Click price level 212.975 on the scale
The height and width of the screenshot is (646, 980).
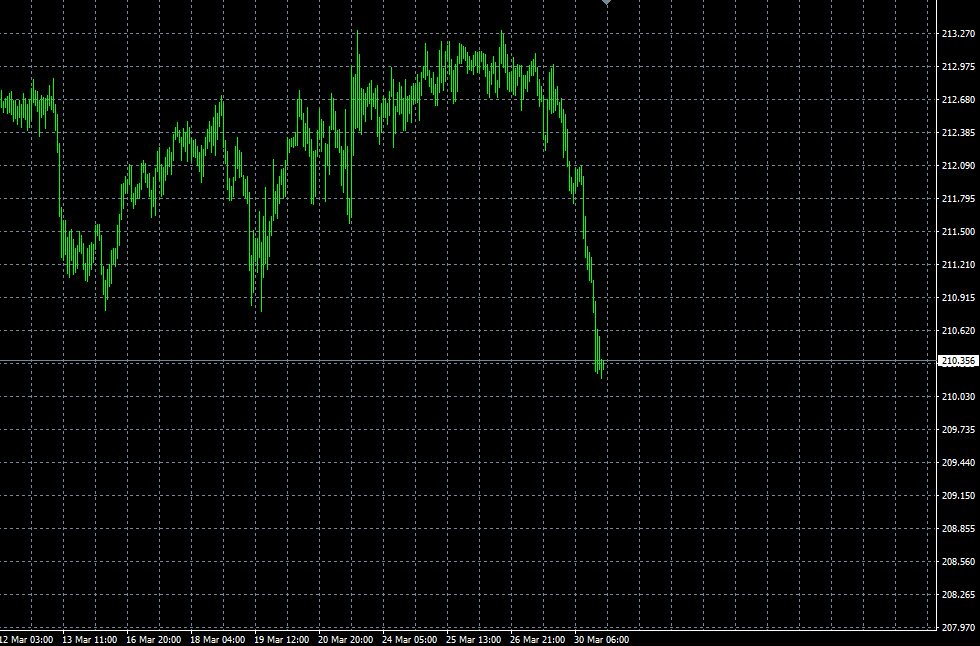pyautogui.click(x=958, y=67)
